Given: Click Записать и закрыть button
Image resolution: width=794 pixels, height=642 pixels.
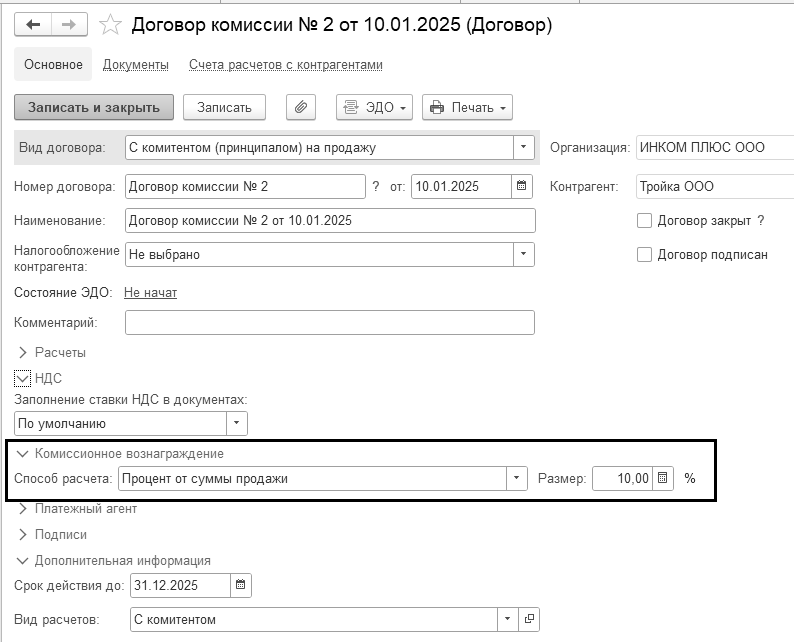Looking at the screenshot, I should click(94, 107).
